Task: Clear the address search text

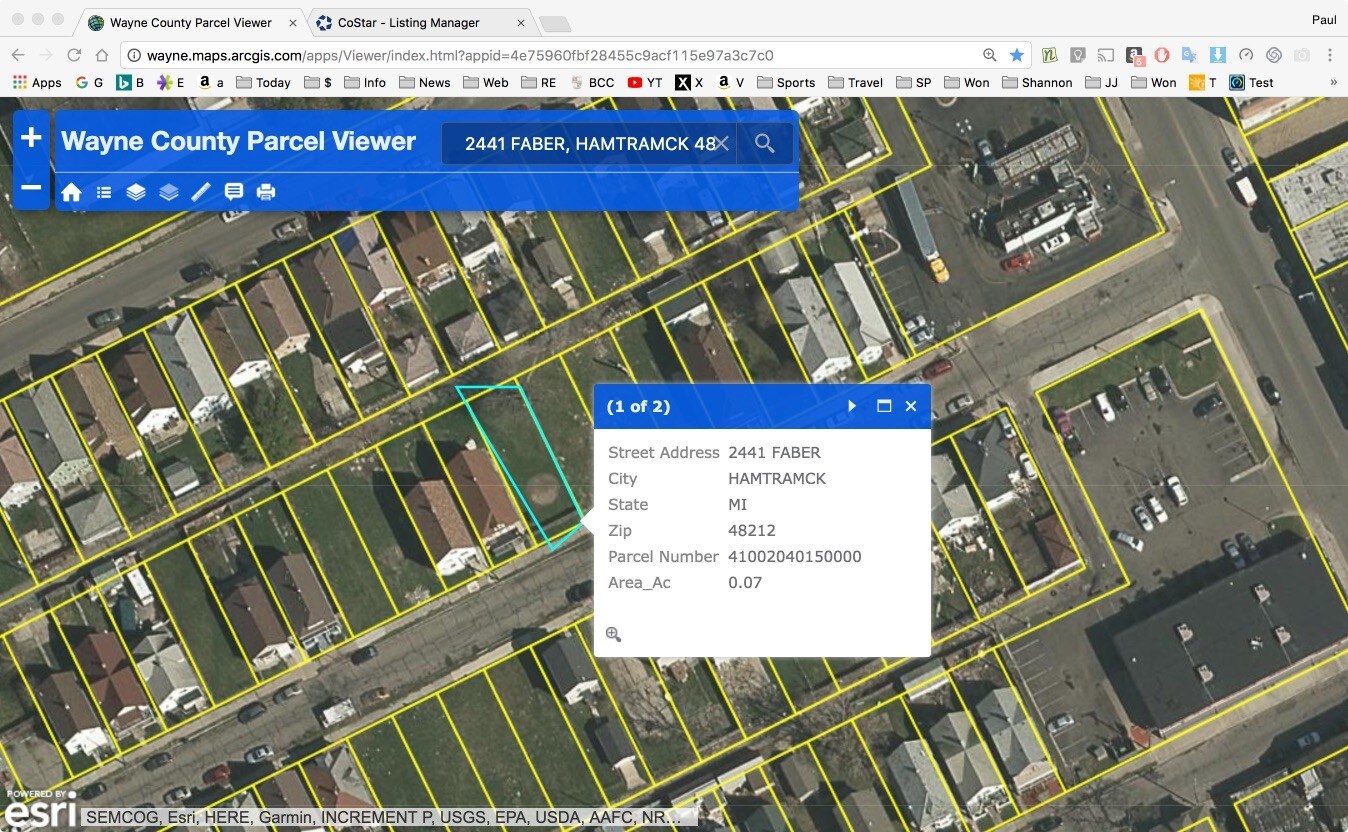Action: 721,144
